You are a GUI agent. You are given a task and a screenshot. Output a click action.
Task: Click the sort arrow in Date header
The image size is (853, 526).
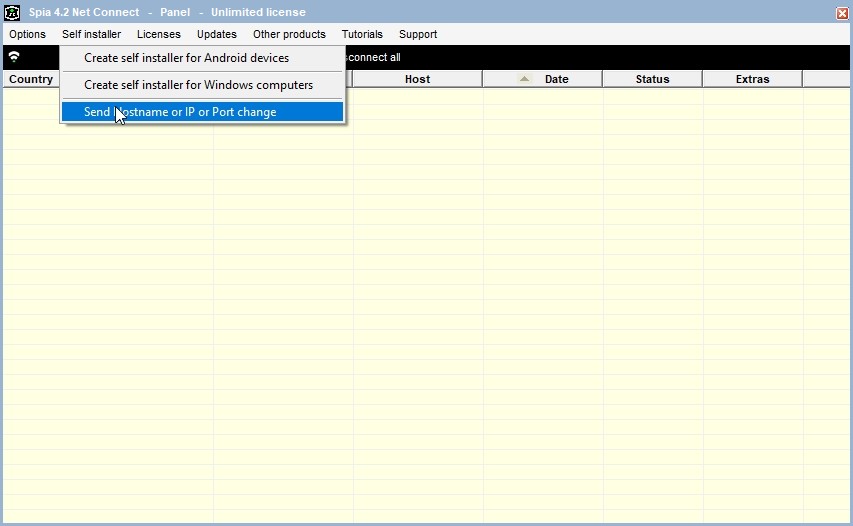pos(524,79)
